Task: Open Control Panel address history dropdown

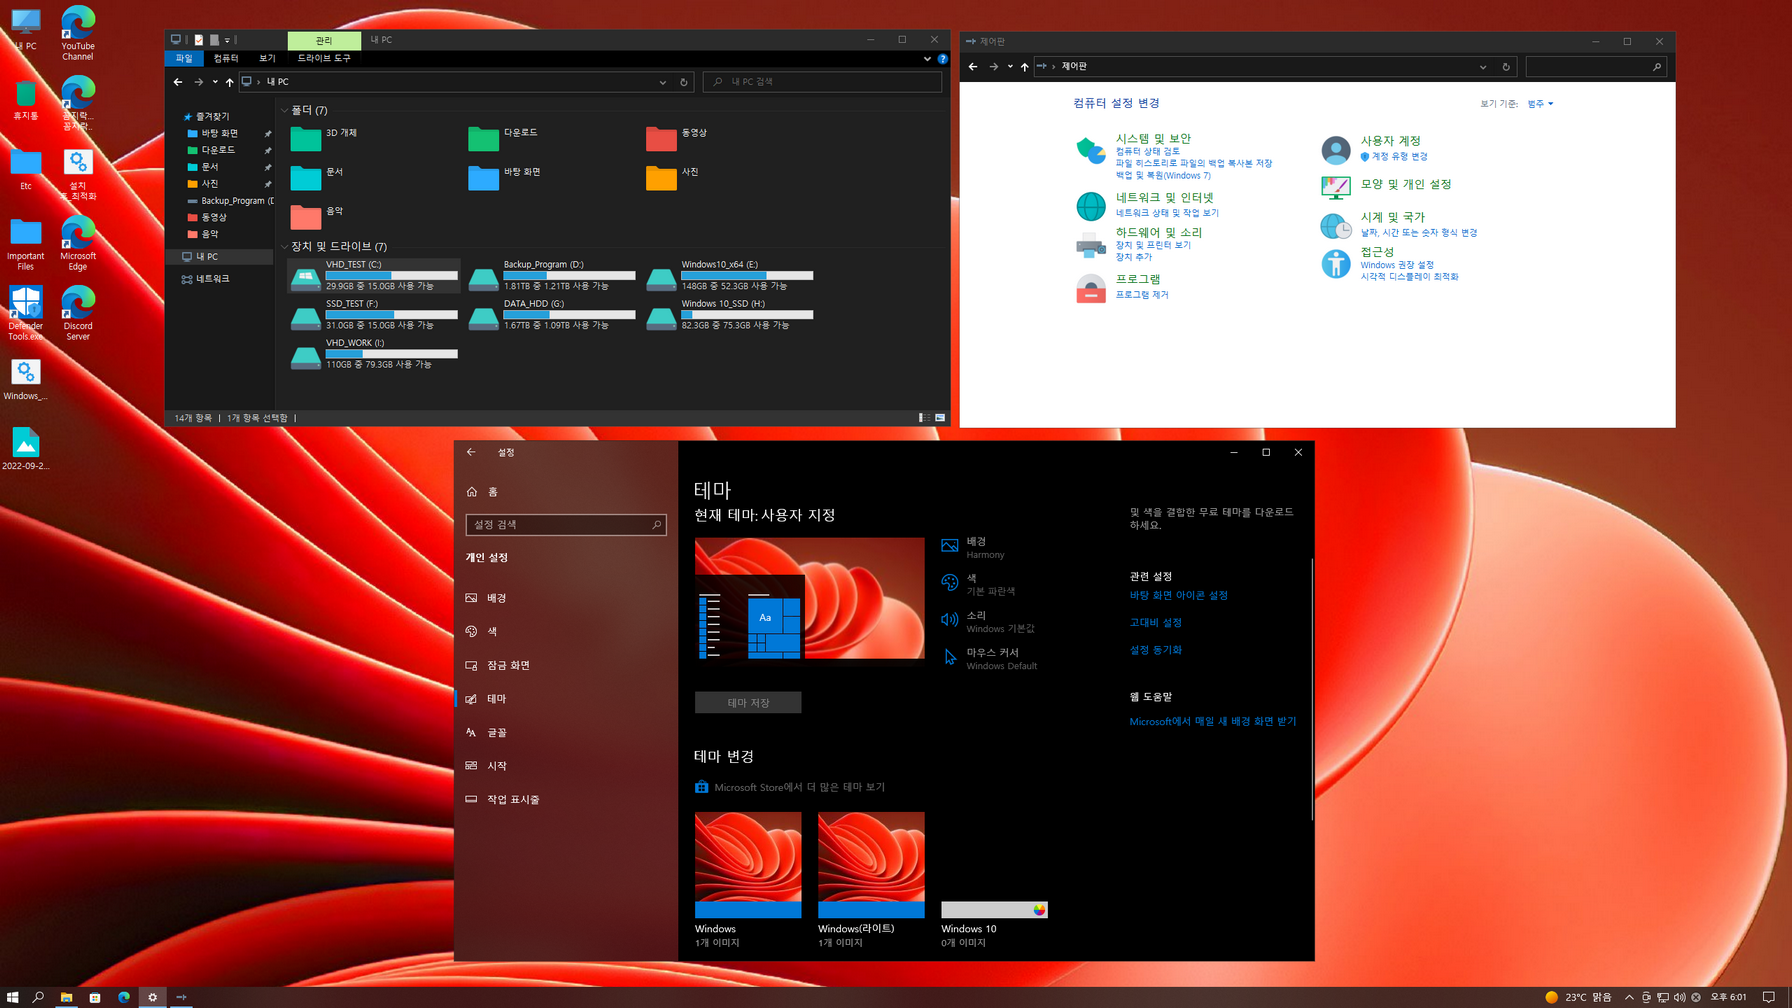Action: point(1483,67)
